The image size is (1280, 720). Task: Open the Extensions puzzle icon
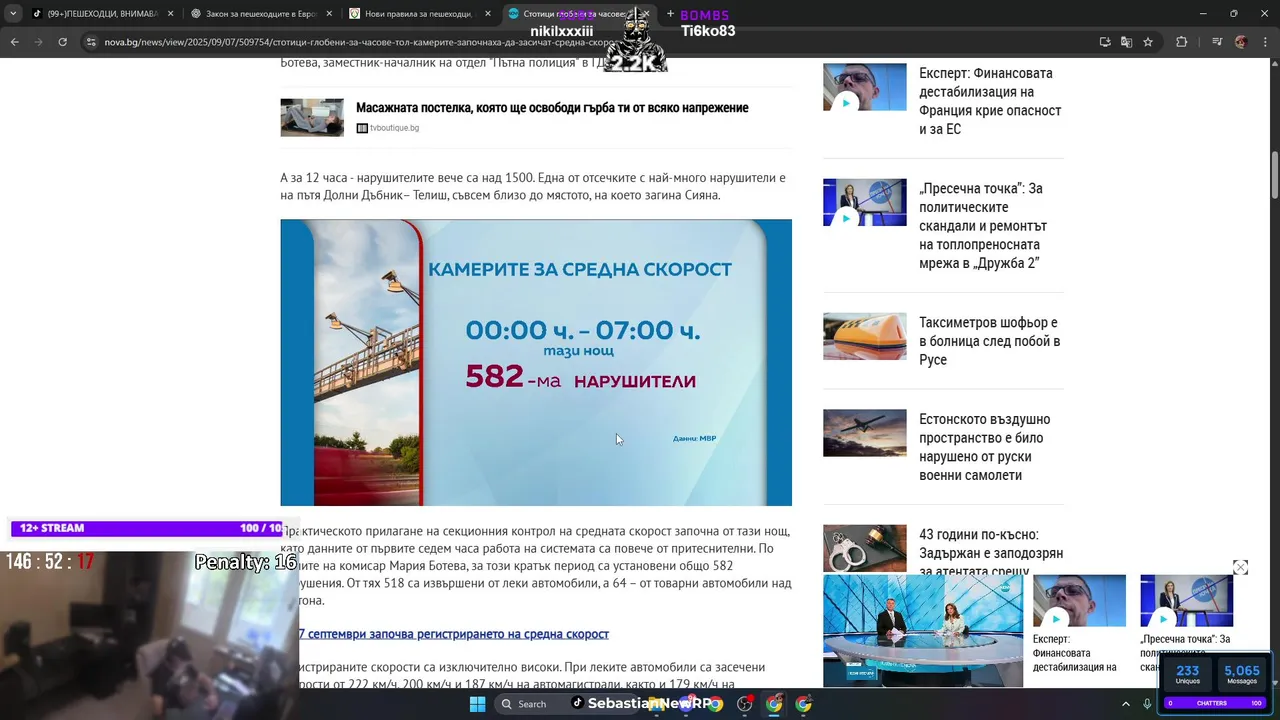tap(1181, 42)
